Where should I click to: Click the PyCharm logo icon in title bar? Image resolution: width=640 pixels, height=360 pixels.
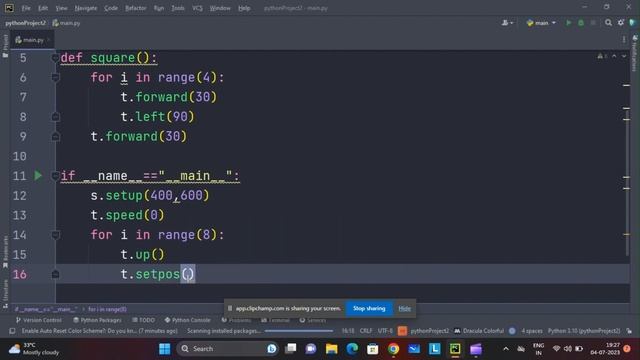pos(9,8)
